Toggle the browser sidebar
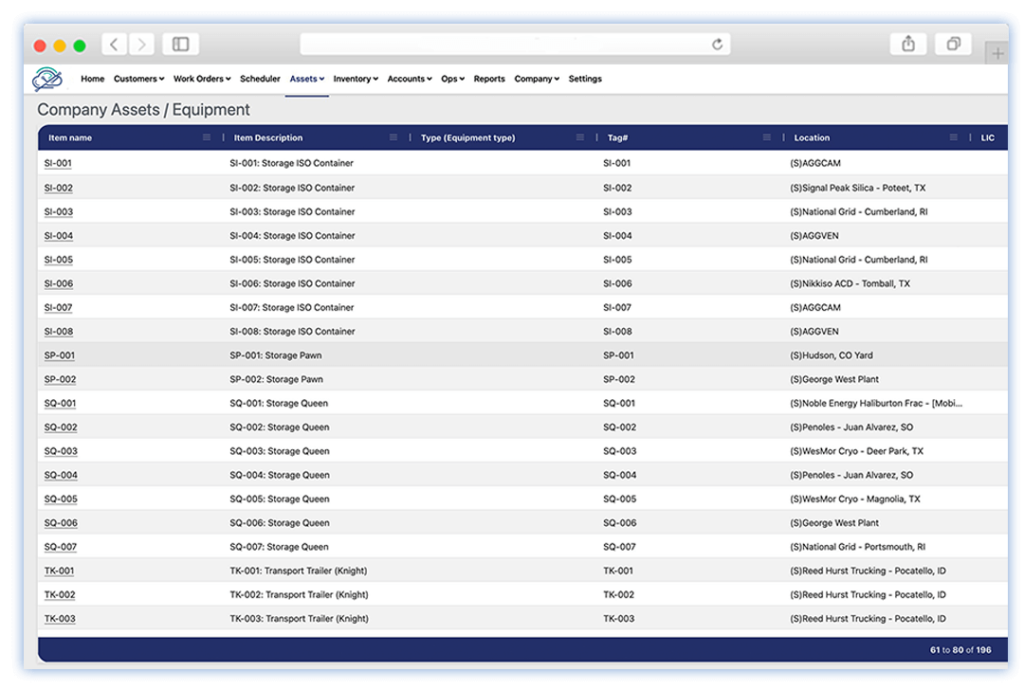1024x690 pixels. coord(179,44)
